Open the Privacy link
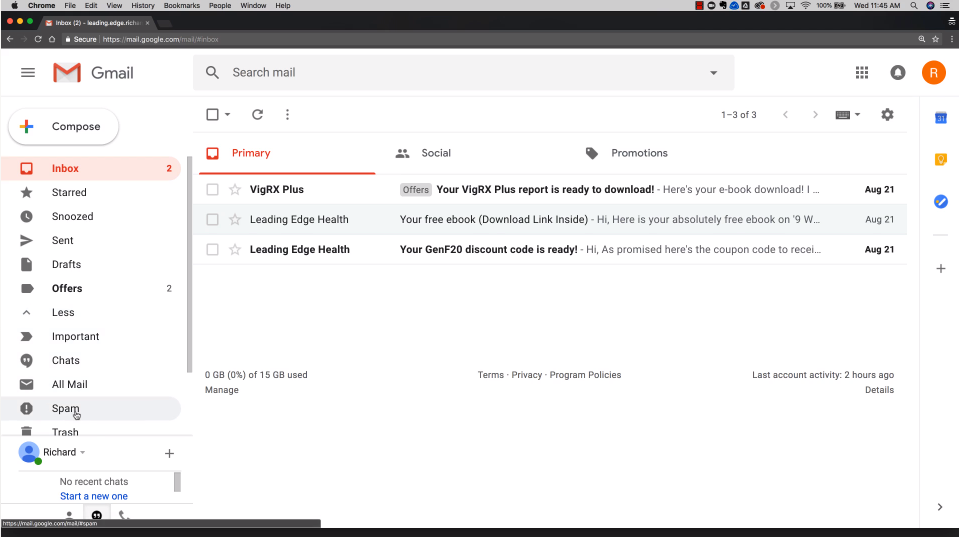The height and width of the screenshot is (537, 959). [527, 375]
